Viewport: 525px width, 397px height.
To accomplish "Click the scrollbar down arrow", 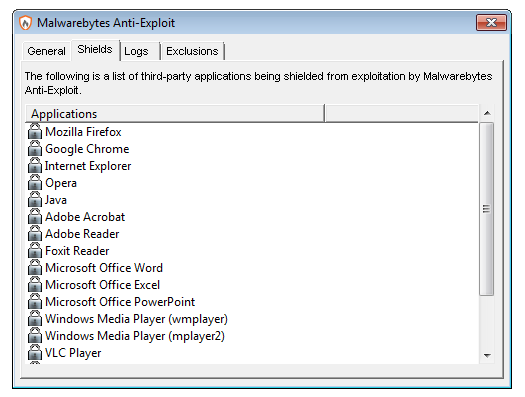I will pos(487,355).
